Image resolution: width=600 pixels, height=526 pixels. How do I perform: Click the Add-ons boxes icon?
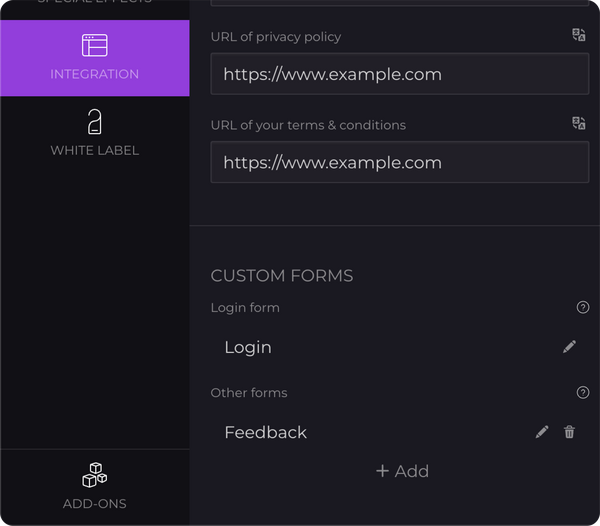pyautogui.click(x=95, y=474)
